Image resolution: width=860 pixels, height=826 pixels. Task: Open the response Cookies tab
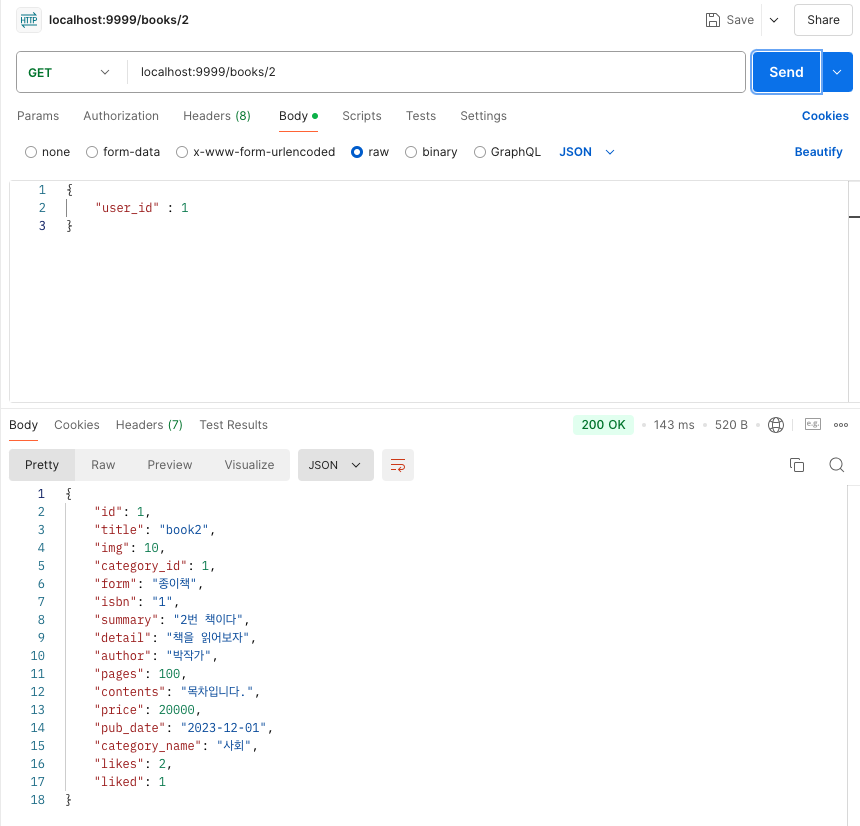(x=77, y=425)
